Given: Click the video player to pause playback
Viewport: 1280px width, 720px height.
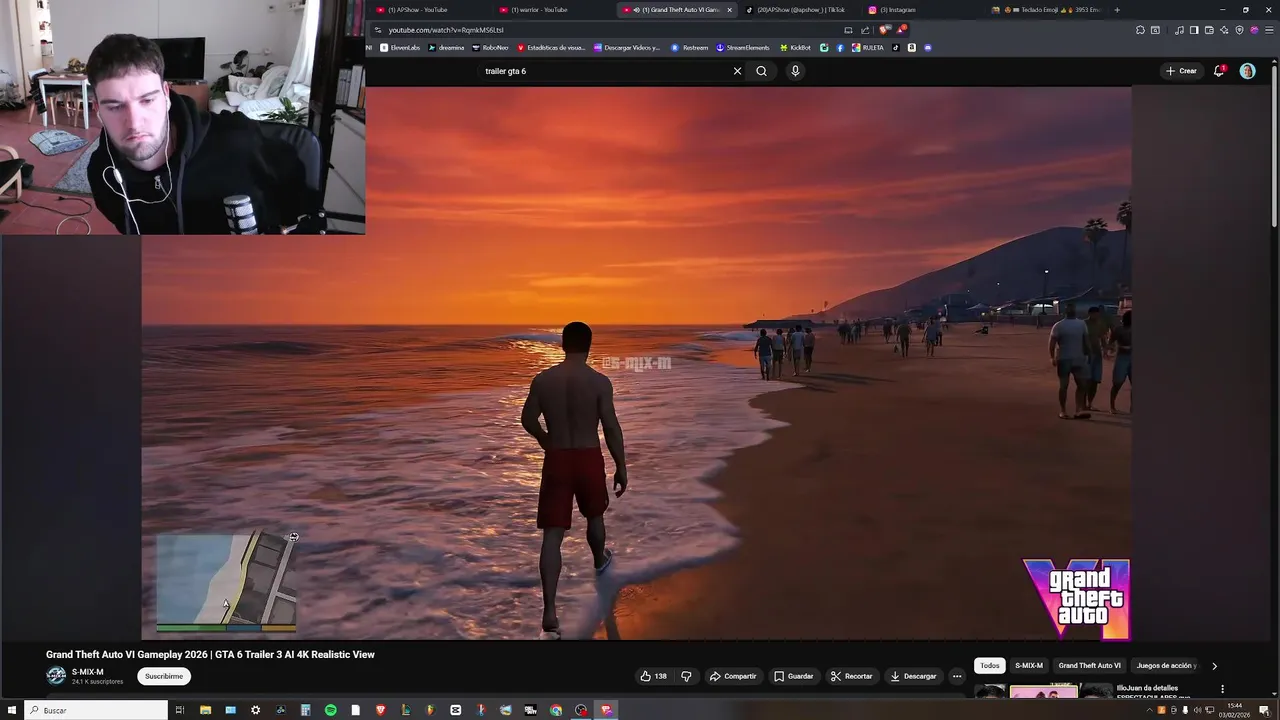Looking at the screenshot, I should (636, 363).
